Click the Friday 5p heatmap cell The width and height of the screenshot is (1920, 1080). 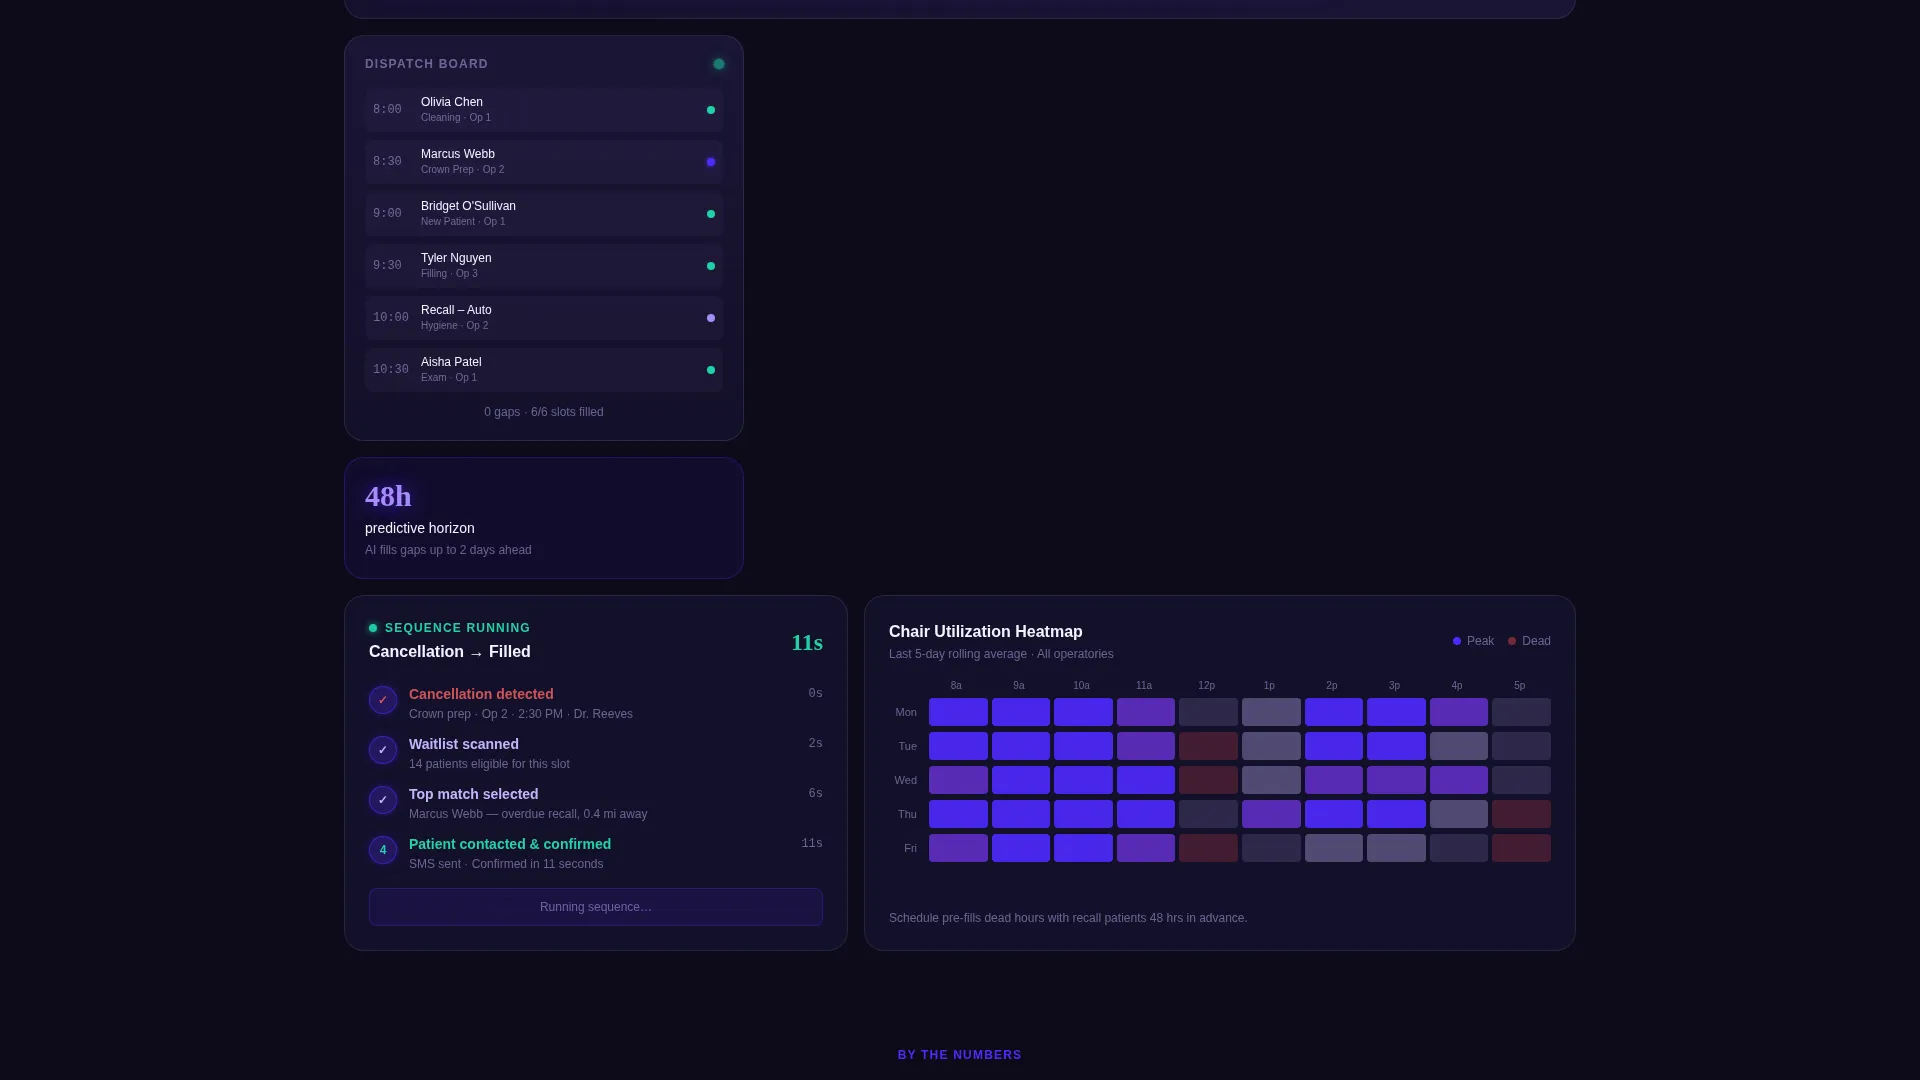click(x=1521, y=848)
